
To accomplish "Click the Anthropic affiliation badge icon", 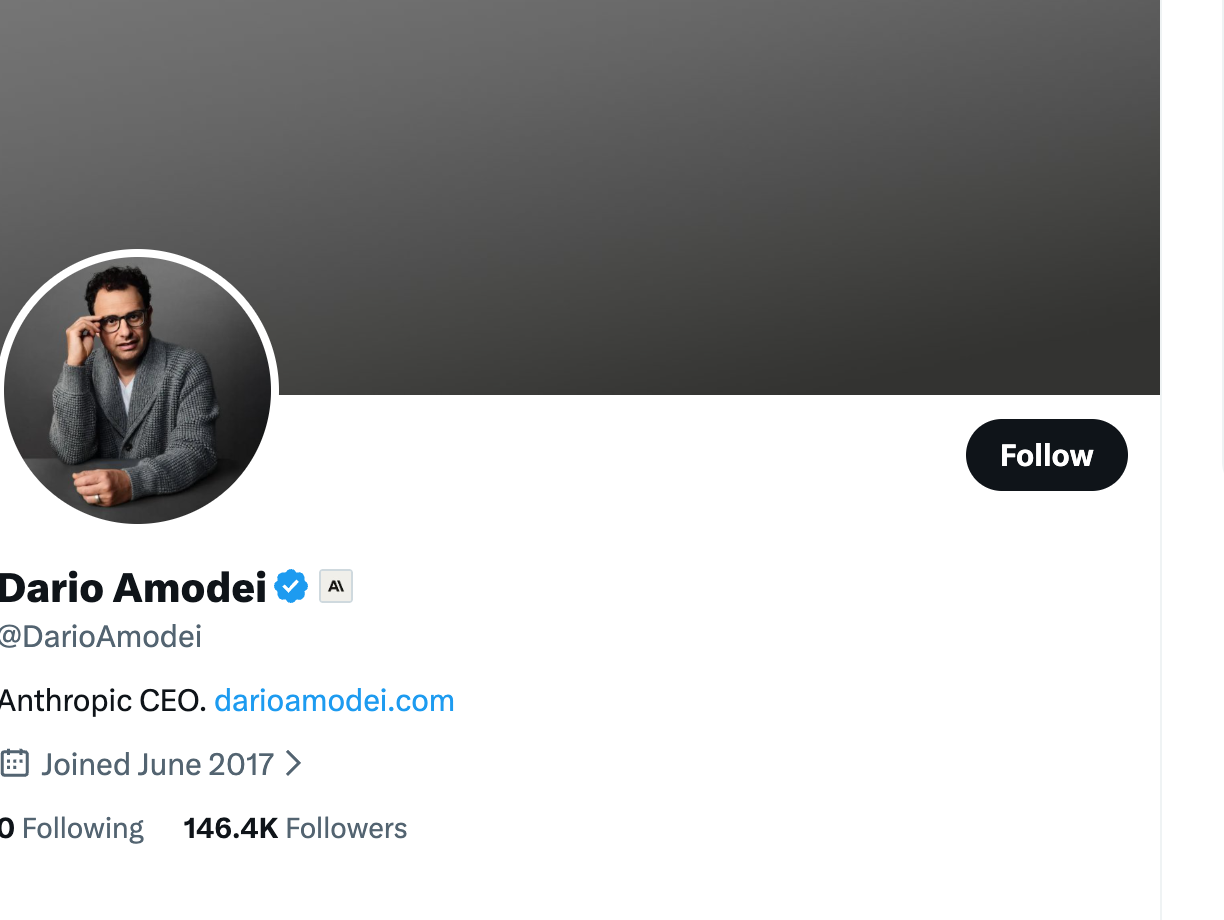I will [336, 587].
